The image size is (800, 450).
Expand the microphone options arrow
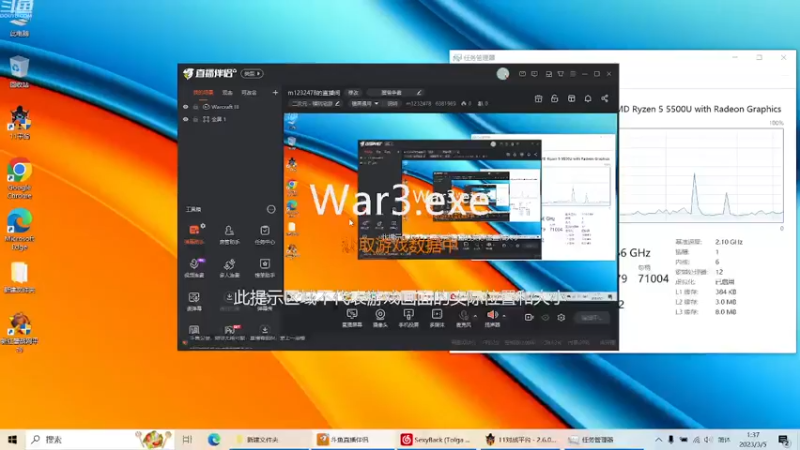click(475, 316)
